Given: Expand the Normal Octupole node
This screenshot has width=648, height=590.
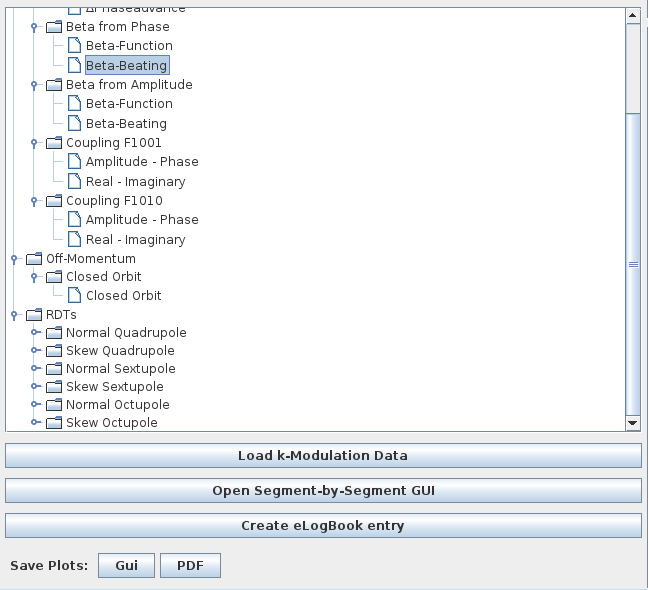Looking at the screenshot, I should click(36, 404).
